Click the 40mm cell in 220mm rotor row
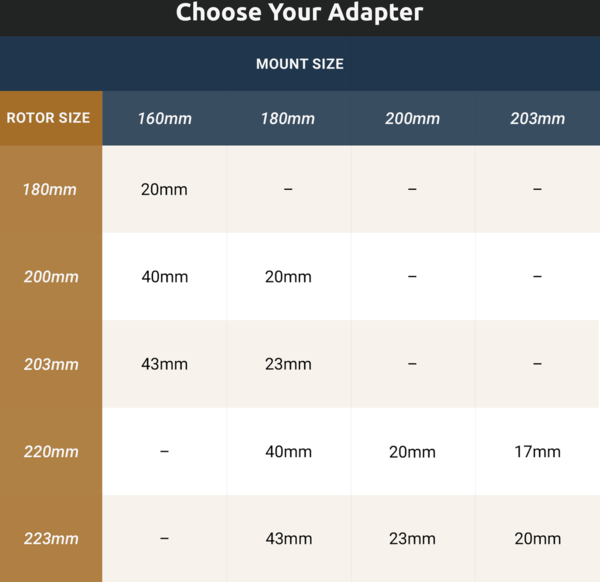Image resolution: width=600 pixels, height=582 pixels. click(288, 452)
